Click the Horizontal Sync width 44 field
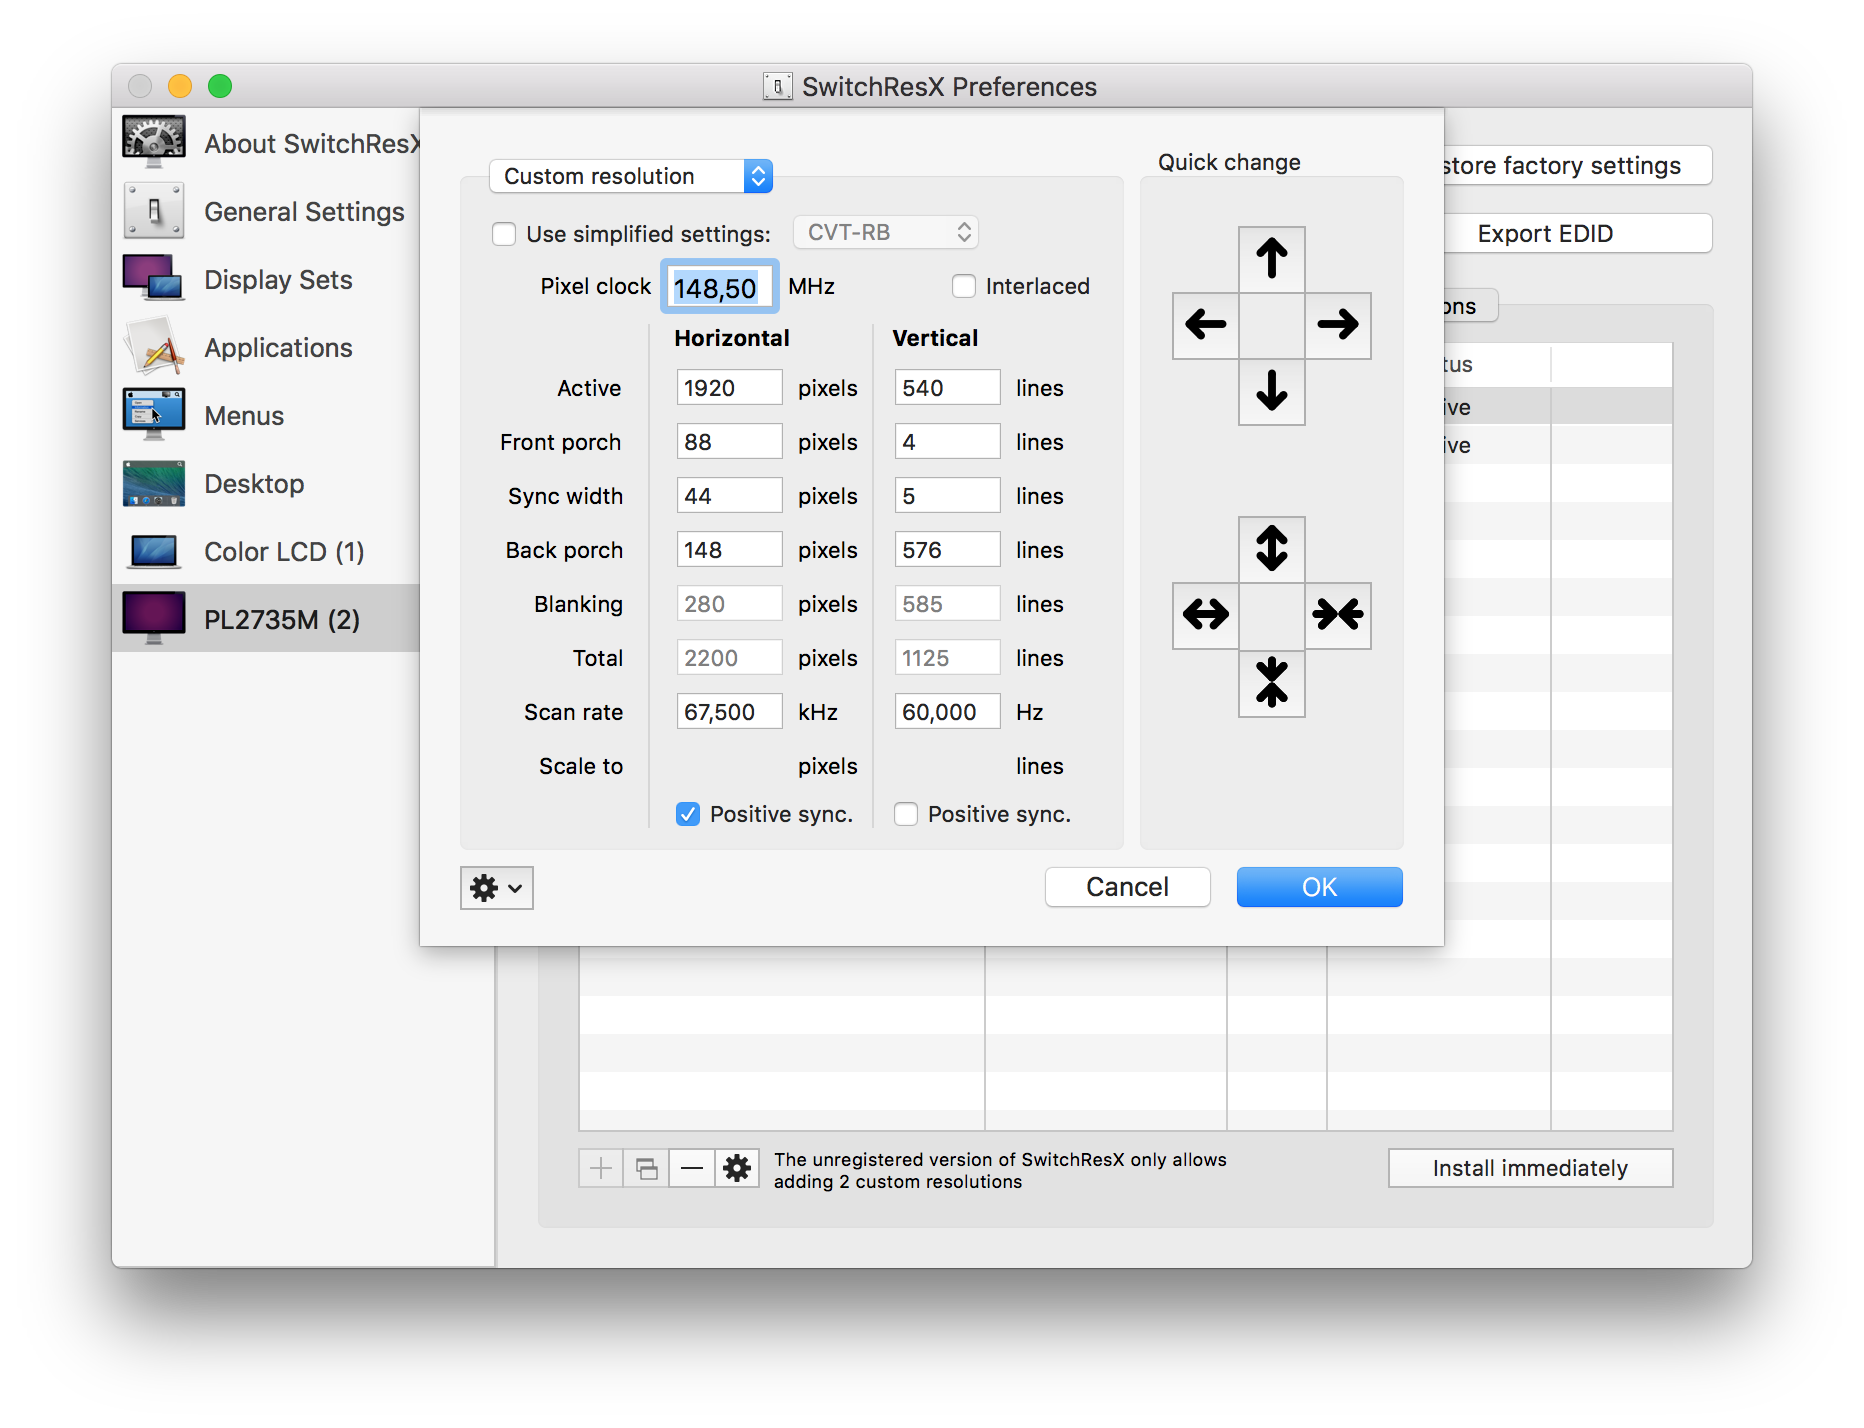The width and height of the screenshot is (1864, 1428). pos(729,495)
